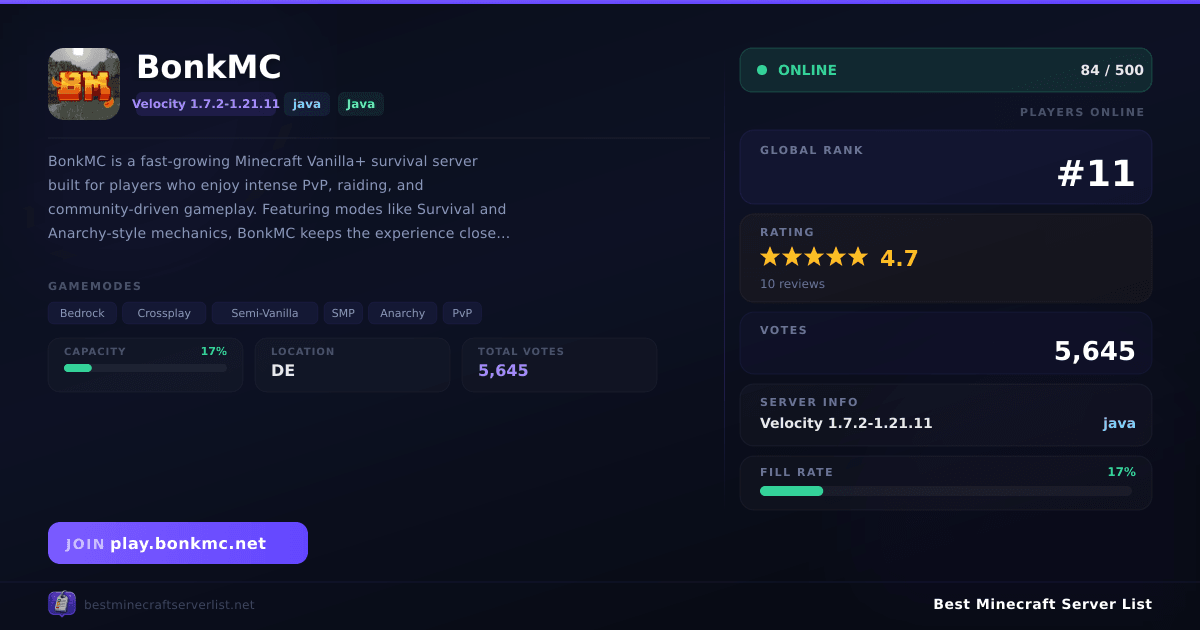Select the PvP gamemode tag

point(462,313)
